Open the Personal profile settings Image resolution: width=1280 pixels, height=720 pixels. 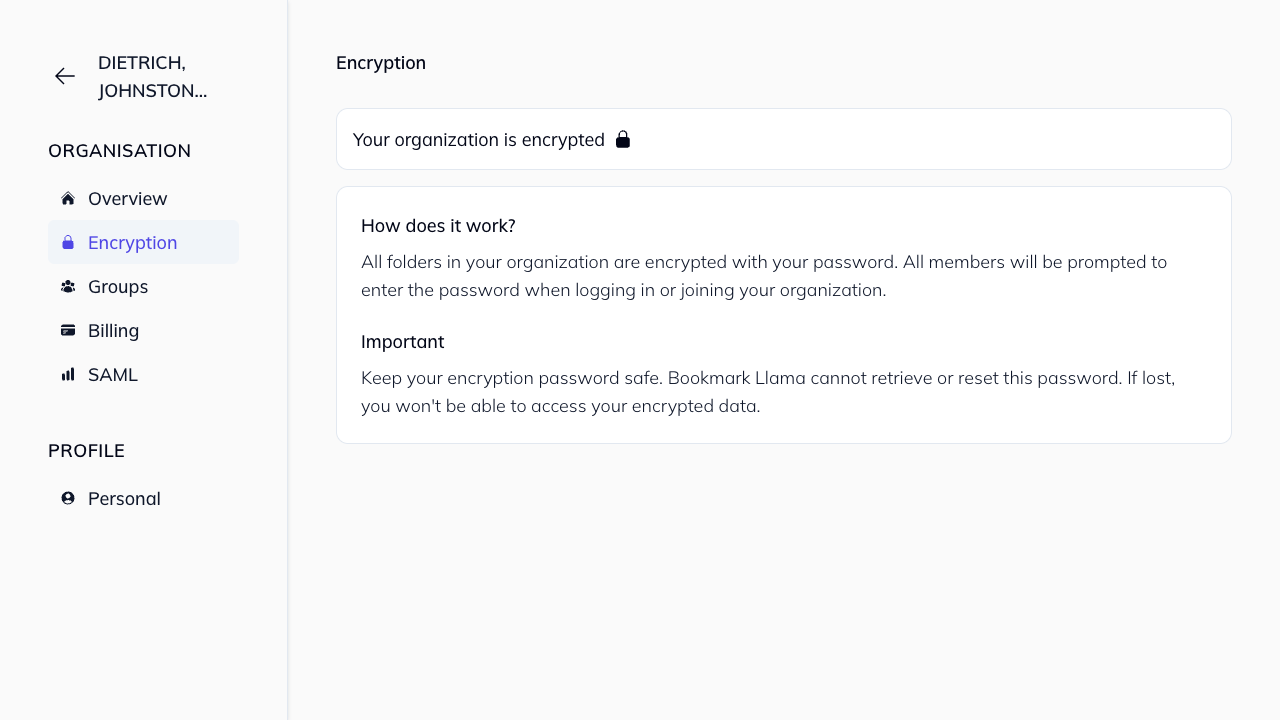(124, 498)
